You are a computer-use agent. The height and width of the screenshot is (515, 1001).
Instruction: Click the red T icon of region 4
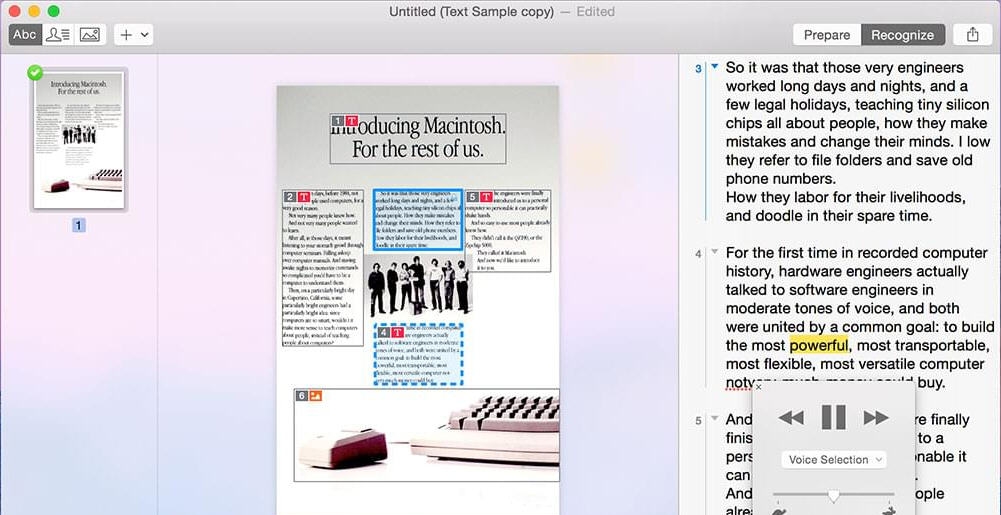398,332
